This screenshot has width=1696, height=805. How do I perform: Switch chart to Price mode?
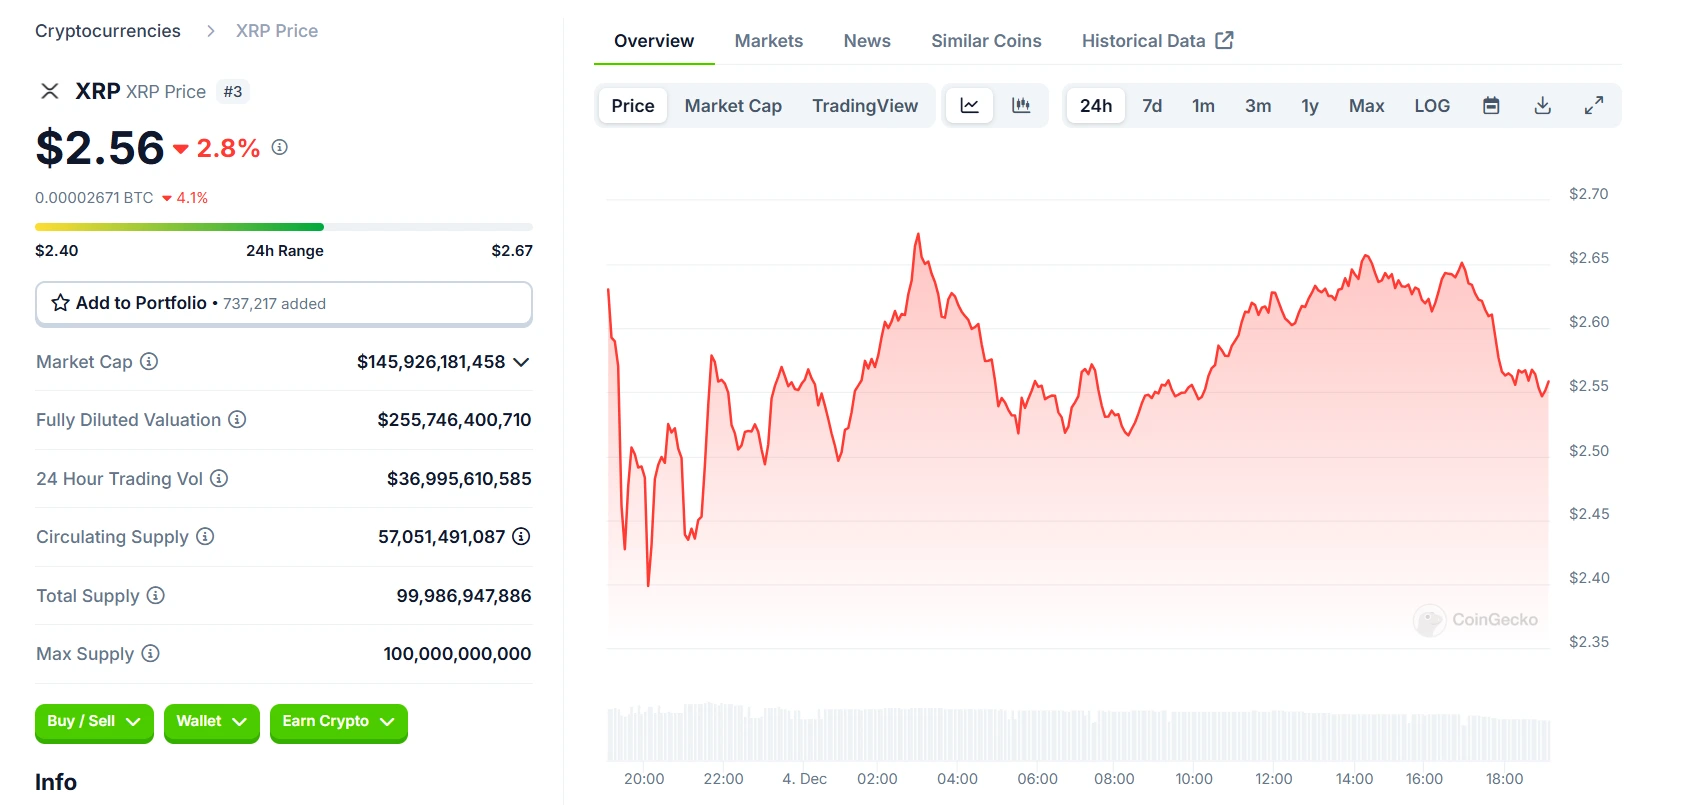point(633,105)
